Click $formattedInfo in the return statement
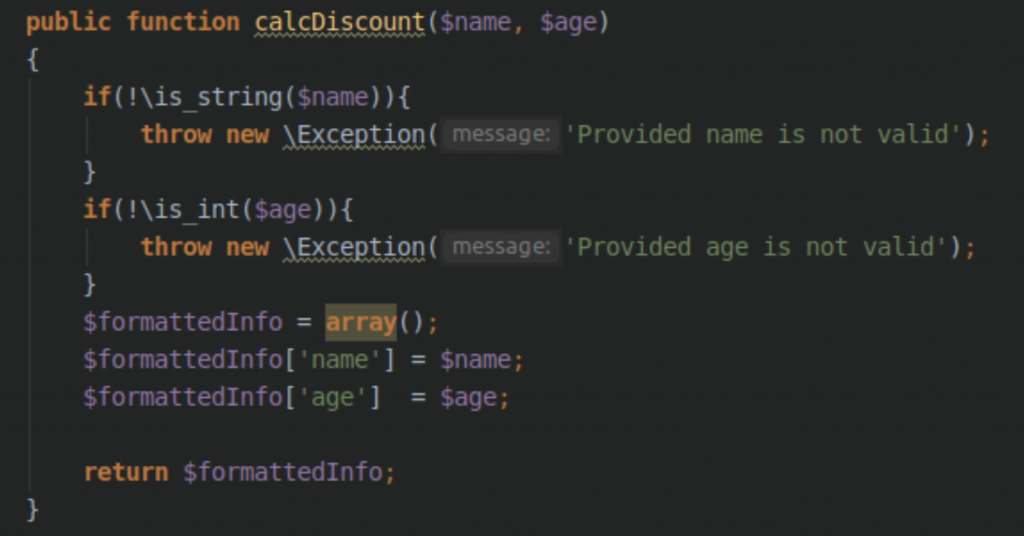 pos(283,472)
